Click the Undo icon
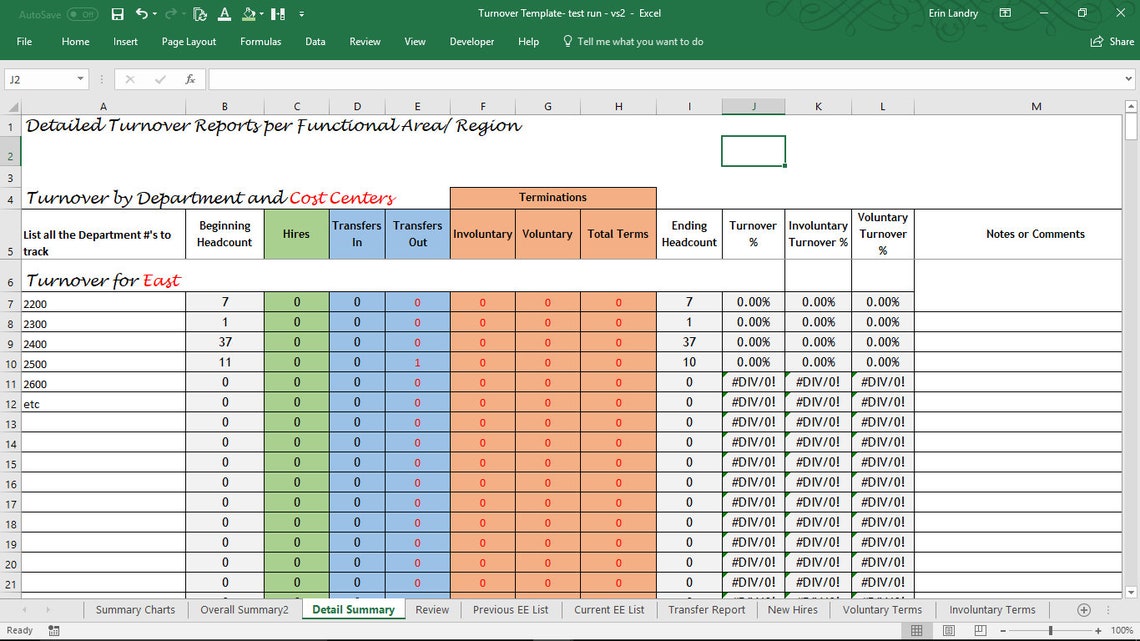The width and height of the screenshot is (1140, 641). click(x=142, y=13)
